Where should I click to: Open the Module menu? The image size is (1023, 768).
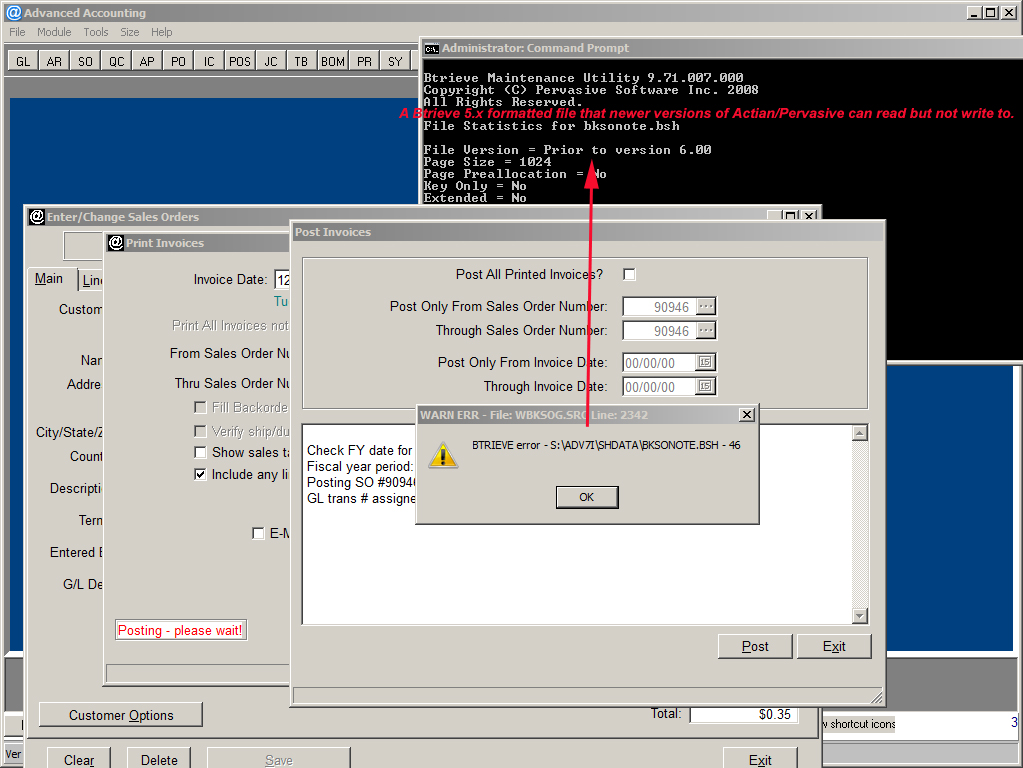54,32
